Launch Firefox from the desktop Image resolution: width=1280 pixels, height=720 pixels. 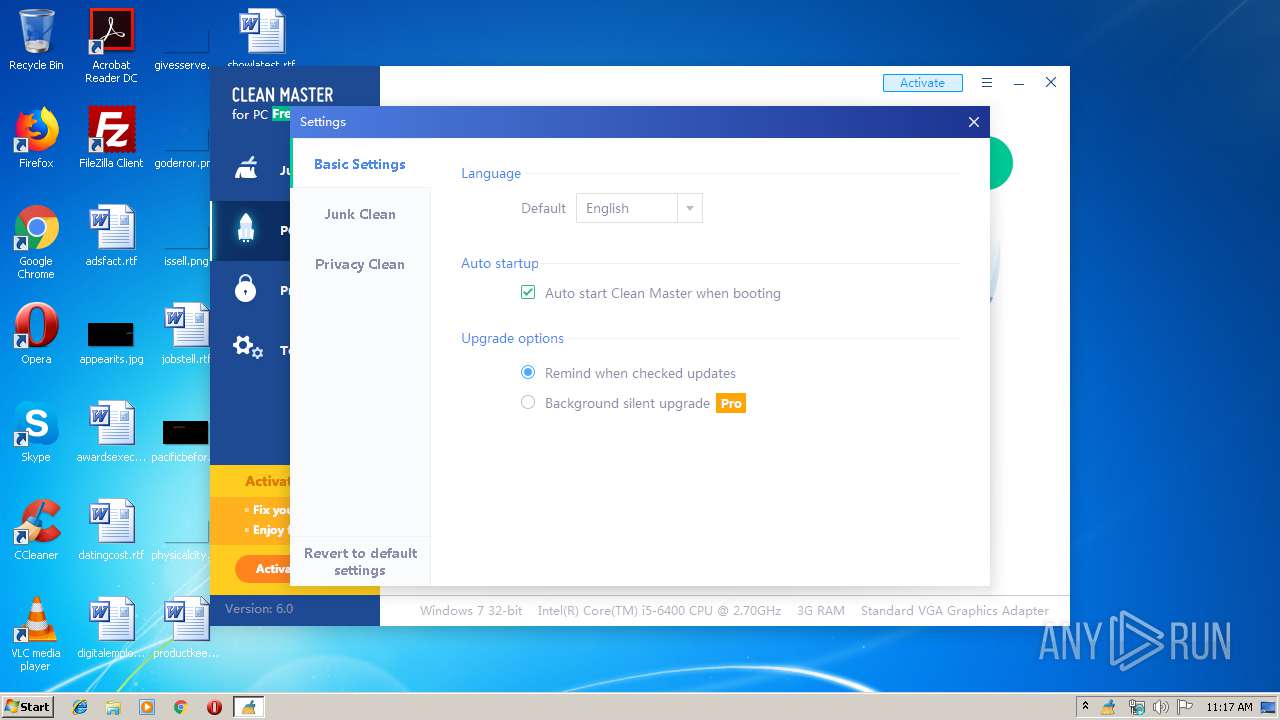click(x=36, y=138)
